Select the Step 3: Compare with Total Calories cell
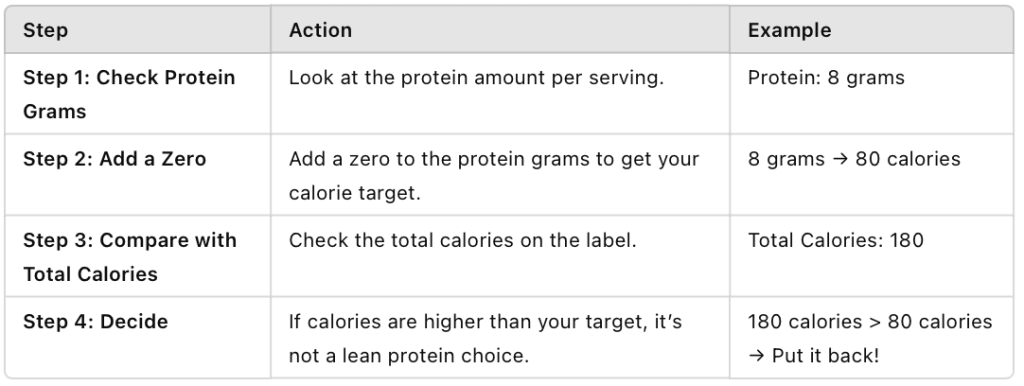The width and height of the screenshot is (1024, 386). pyautogui.click(x=138, y=256)
